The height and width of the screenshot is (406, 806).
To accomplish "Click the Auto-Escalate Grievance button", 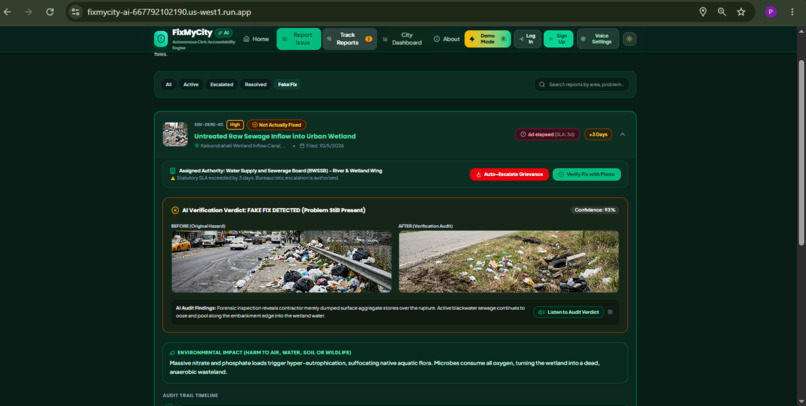I will [509, 174].
